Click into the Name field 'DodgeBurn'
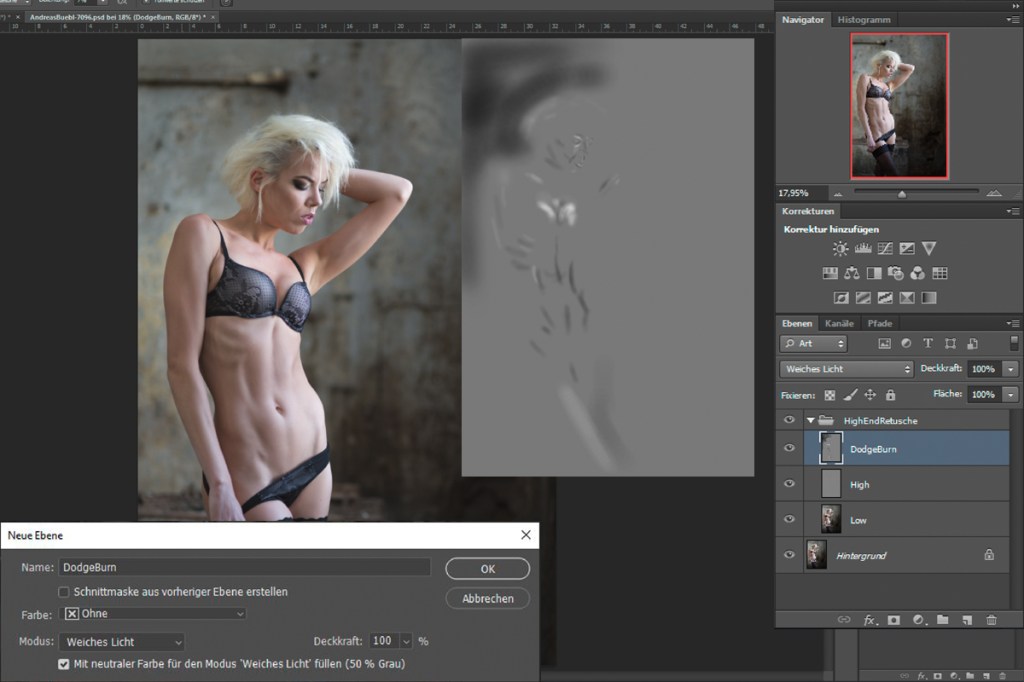1024x682 pixels. 245,567
